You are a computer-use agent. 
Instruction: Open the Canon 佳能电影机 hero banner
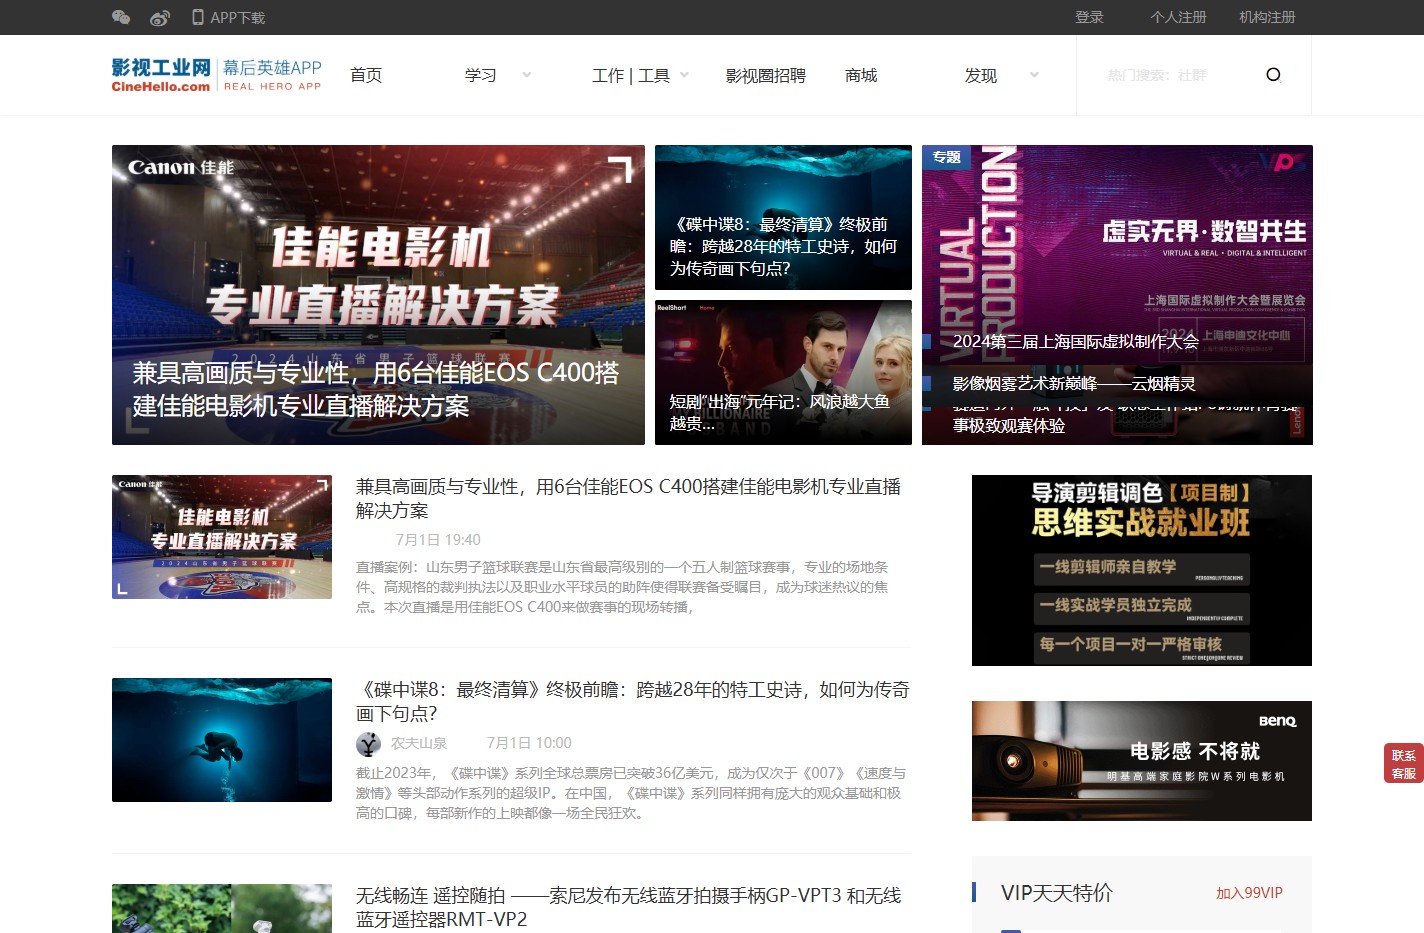coord(378,295)
